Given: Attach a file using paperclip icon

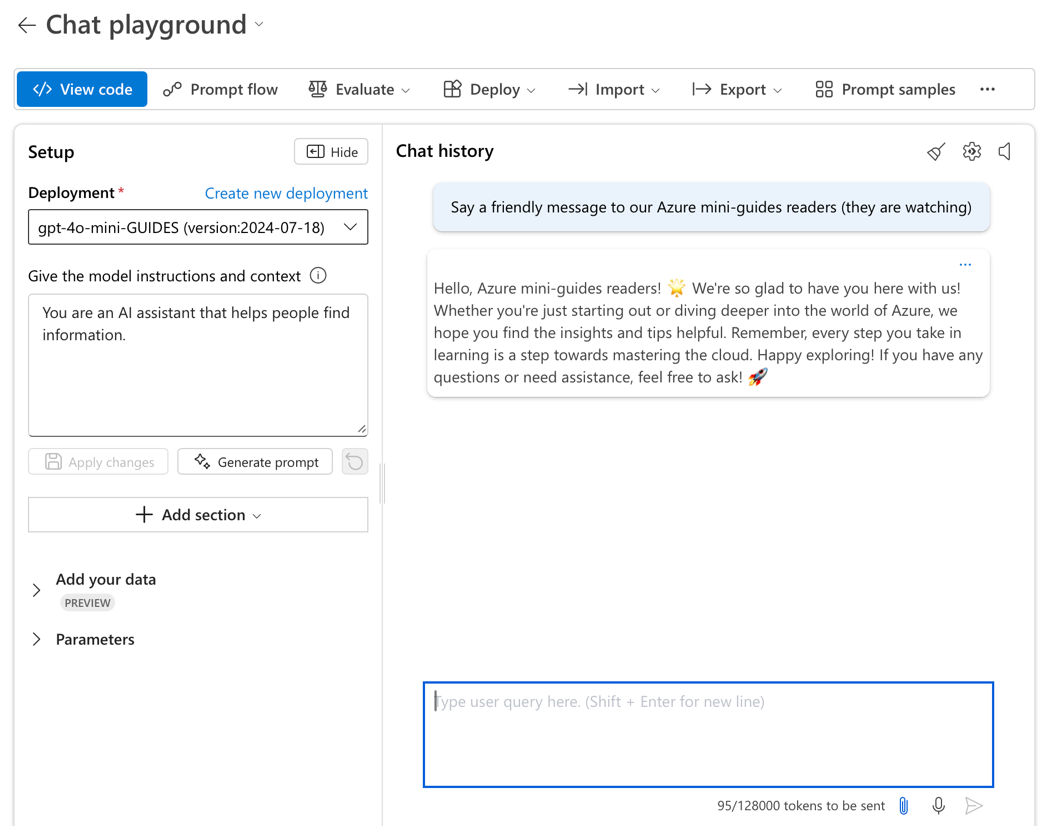Looking at the screenshot, I should [904, 806].
